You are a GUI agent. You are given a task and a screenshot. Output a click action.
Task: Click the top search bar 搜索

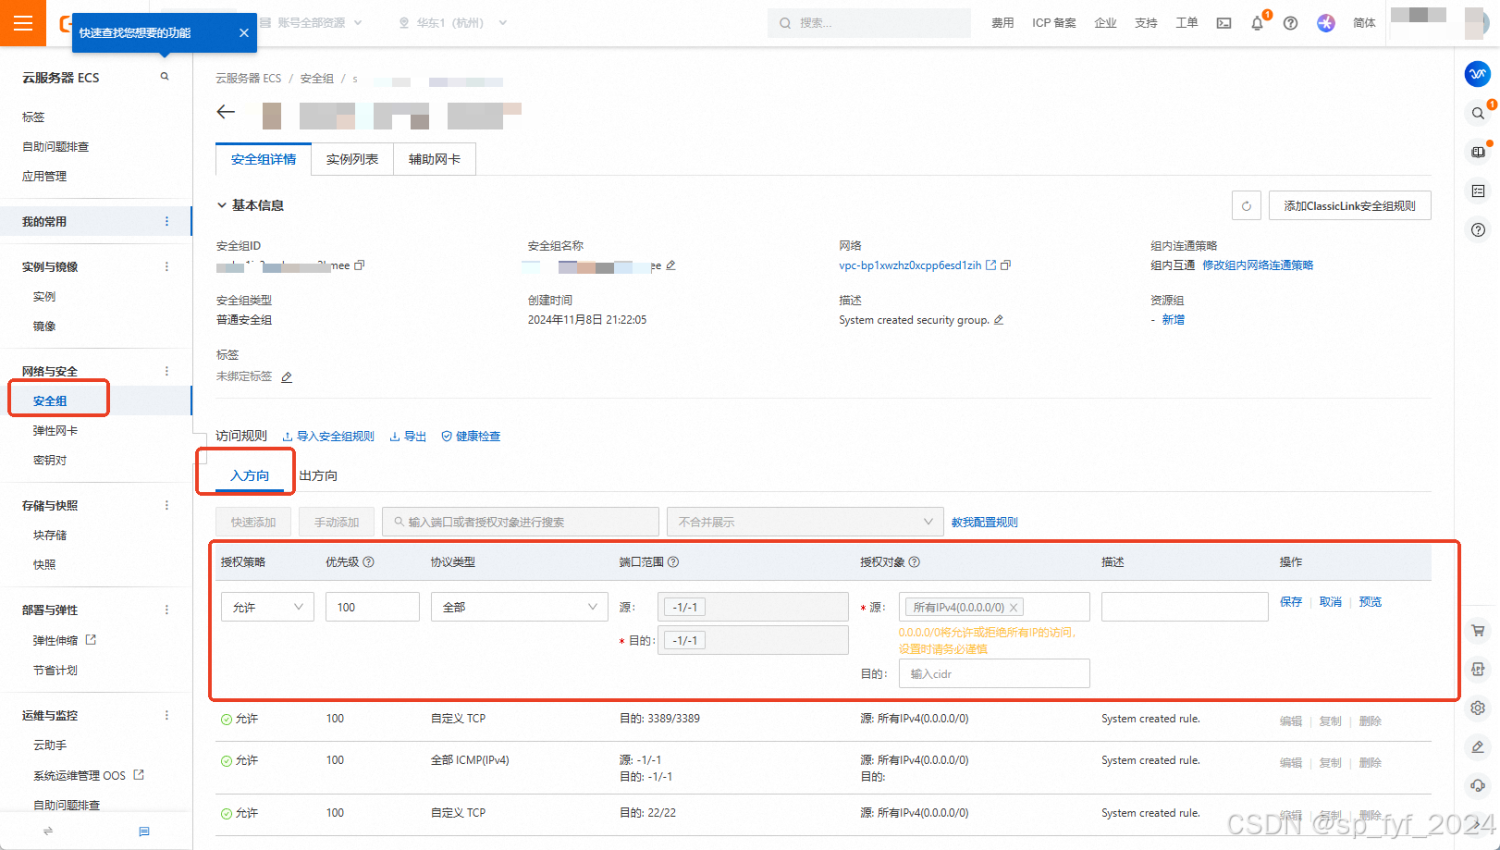(868, 22)
